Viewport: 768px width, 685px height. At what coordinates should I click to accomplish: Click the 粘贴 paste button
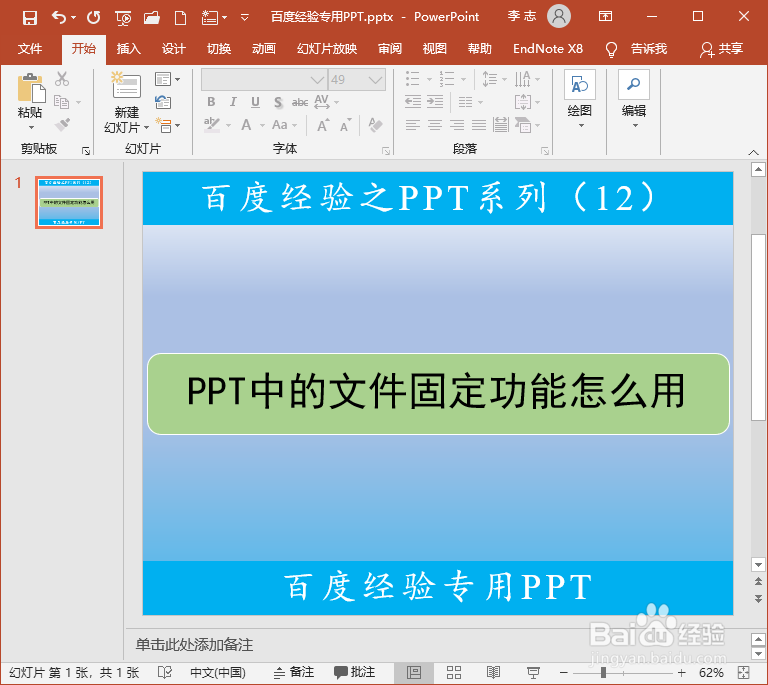click(x=30, y=102)
